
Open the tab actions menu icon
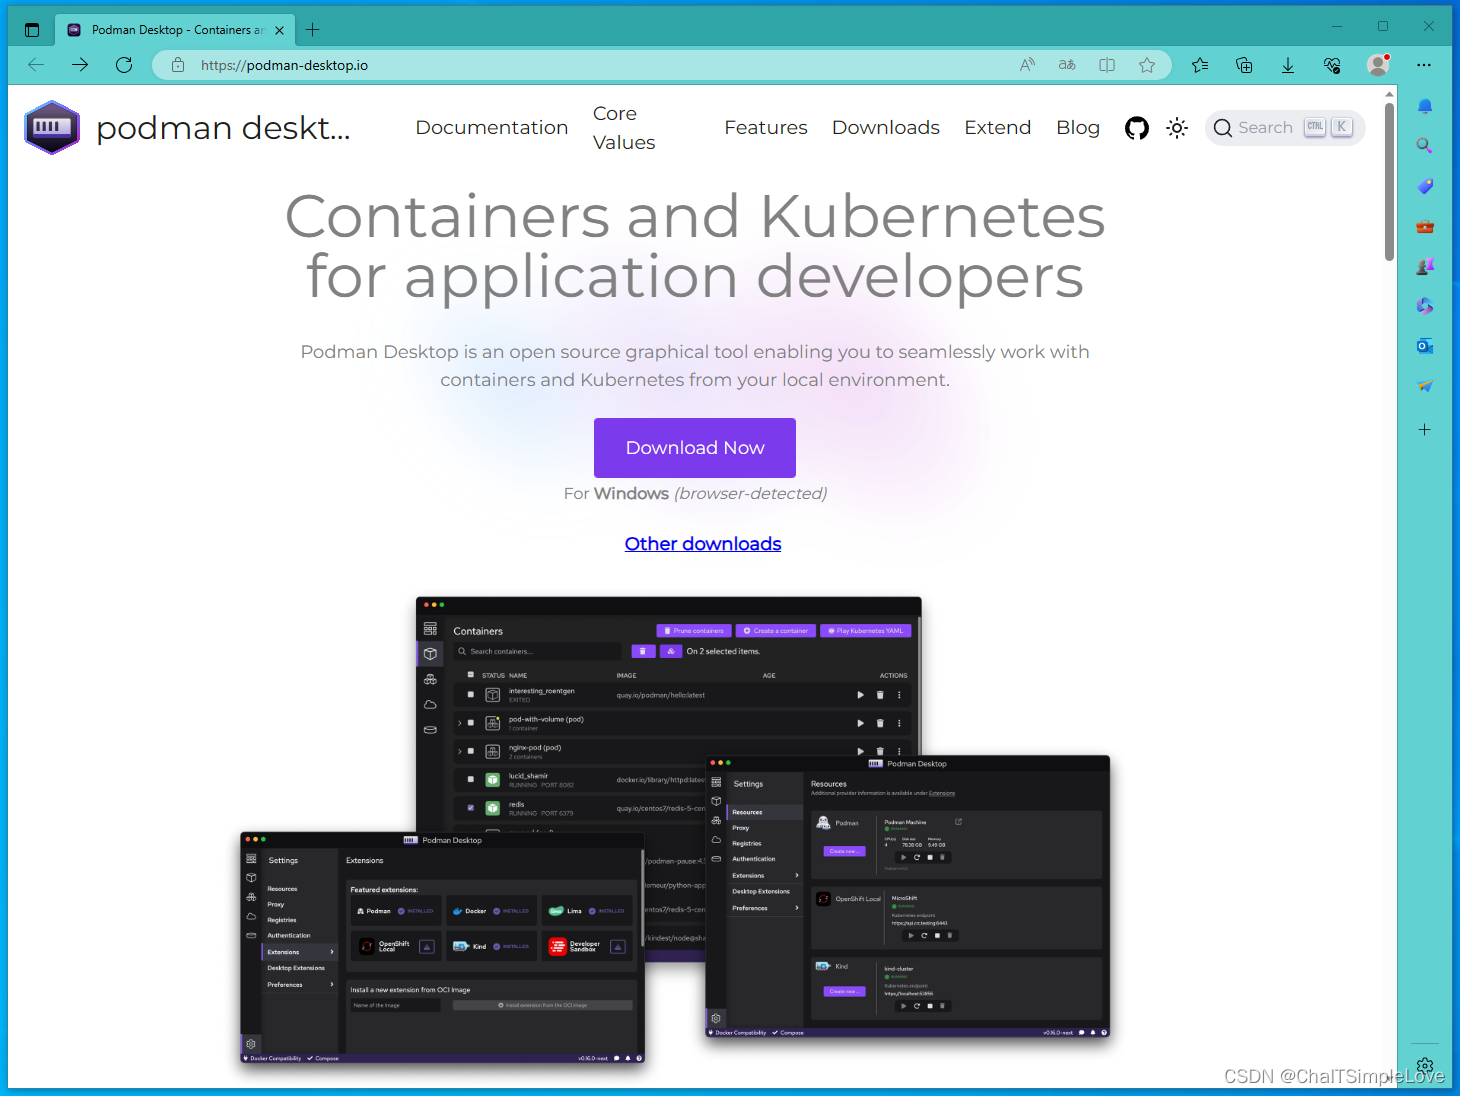pos(32,30)
